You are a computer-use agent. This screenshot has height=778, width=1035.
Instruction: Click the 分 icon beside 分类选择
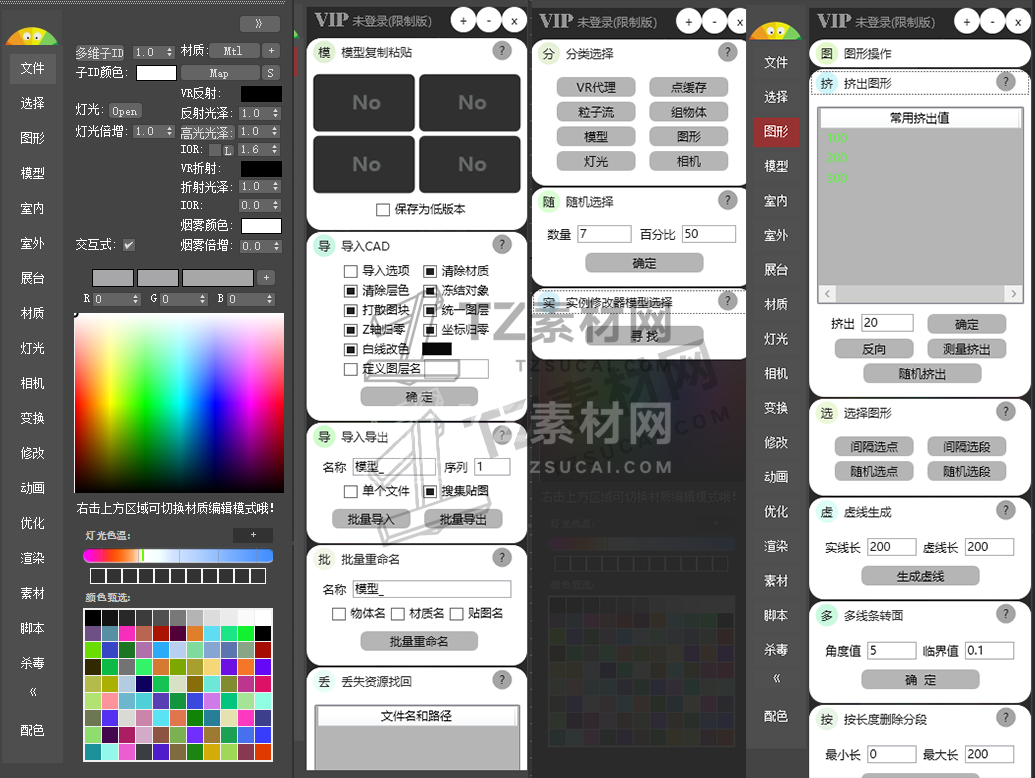click(549, 53)
